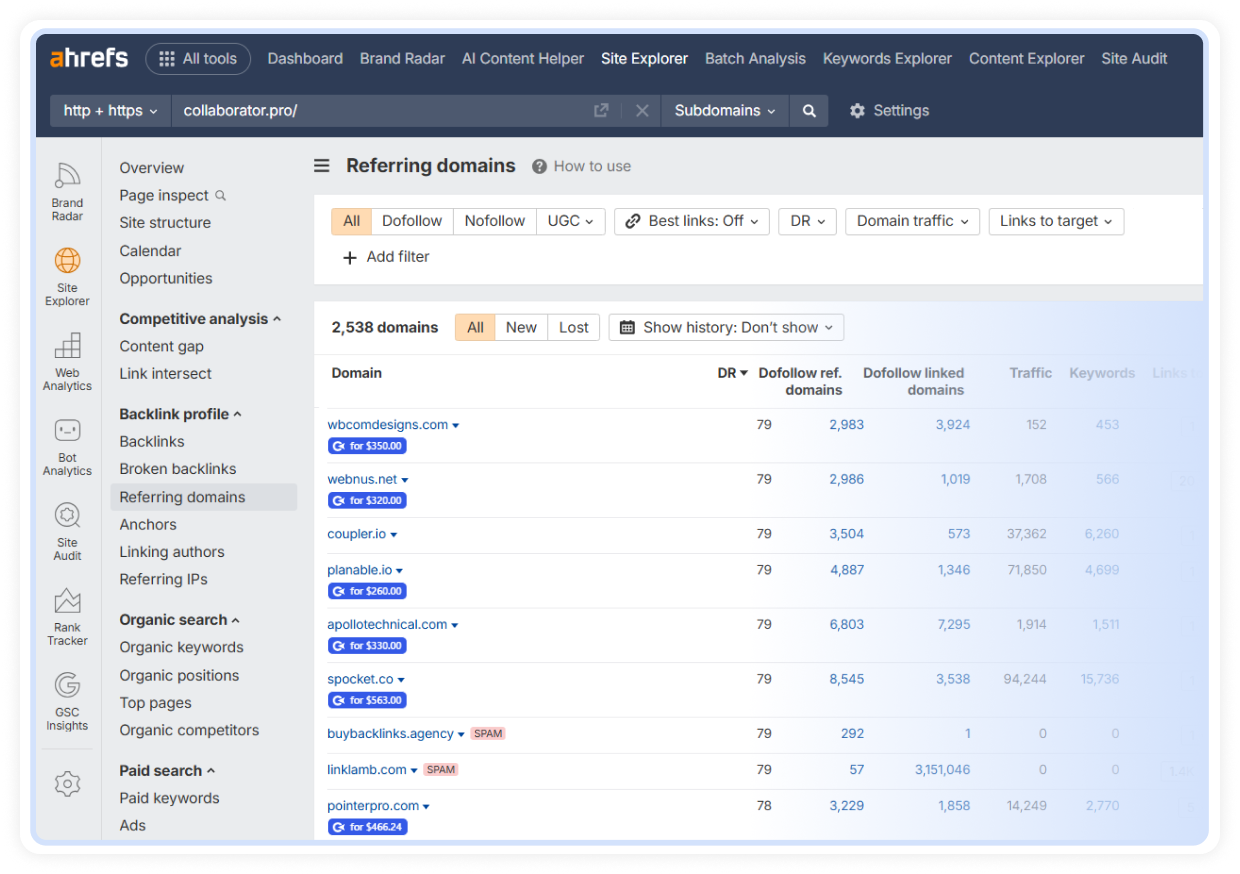Clear the URL with the X icon
This screenshot has height=874, width=1240.
(642, 111)
